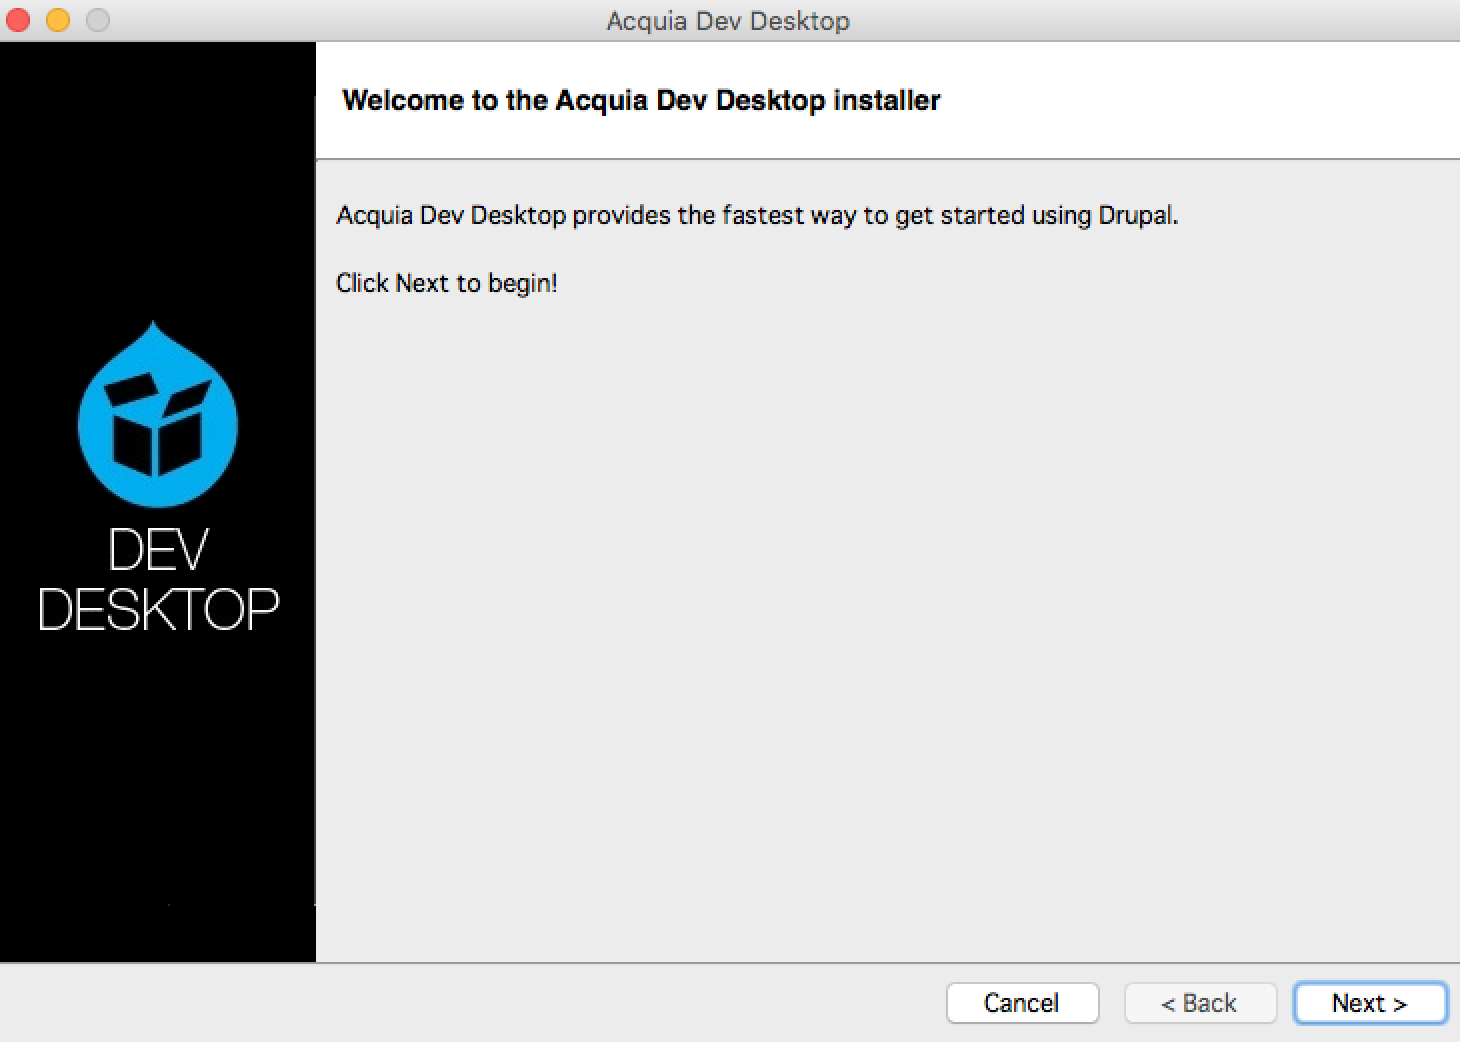Click the gray disabled zoom button

tap(97, 20)
